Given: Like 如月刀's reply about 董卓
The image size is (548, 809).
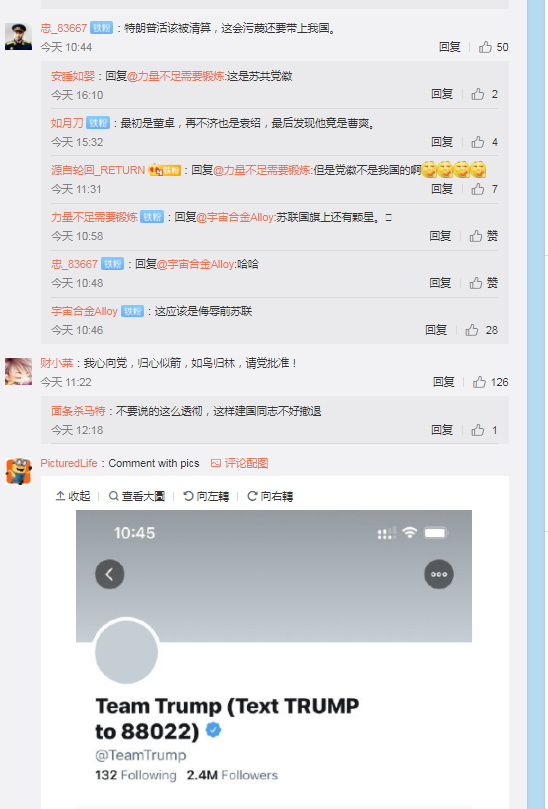Looking at the screenshot, I should [484, 142].
